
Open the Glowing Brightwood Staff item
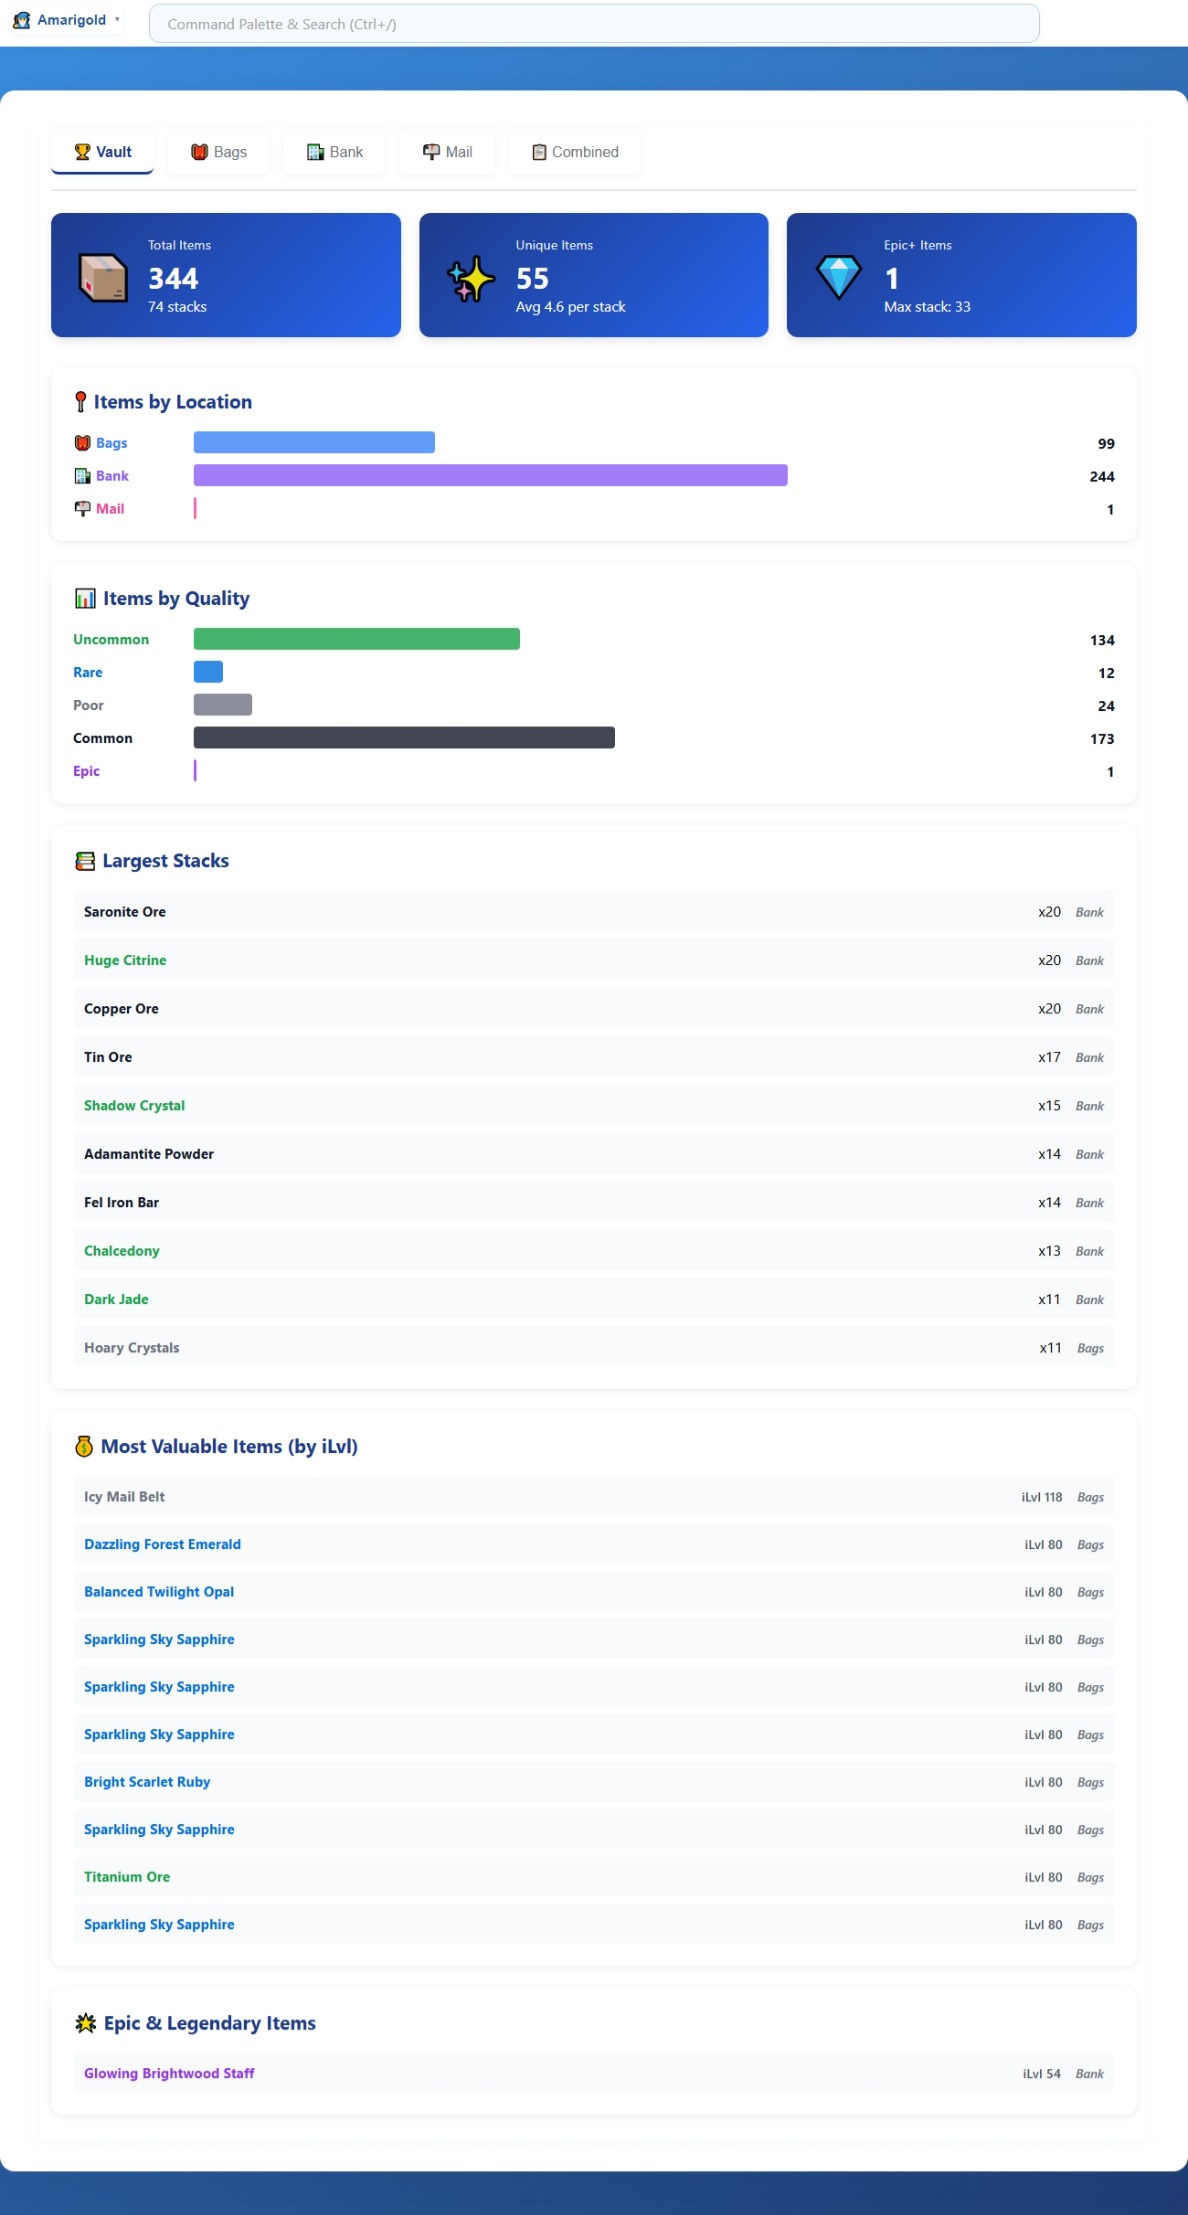[x=169, y=2073]
